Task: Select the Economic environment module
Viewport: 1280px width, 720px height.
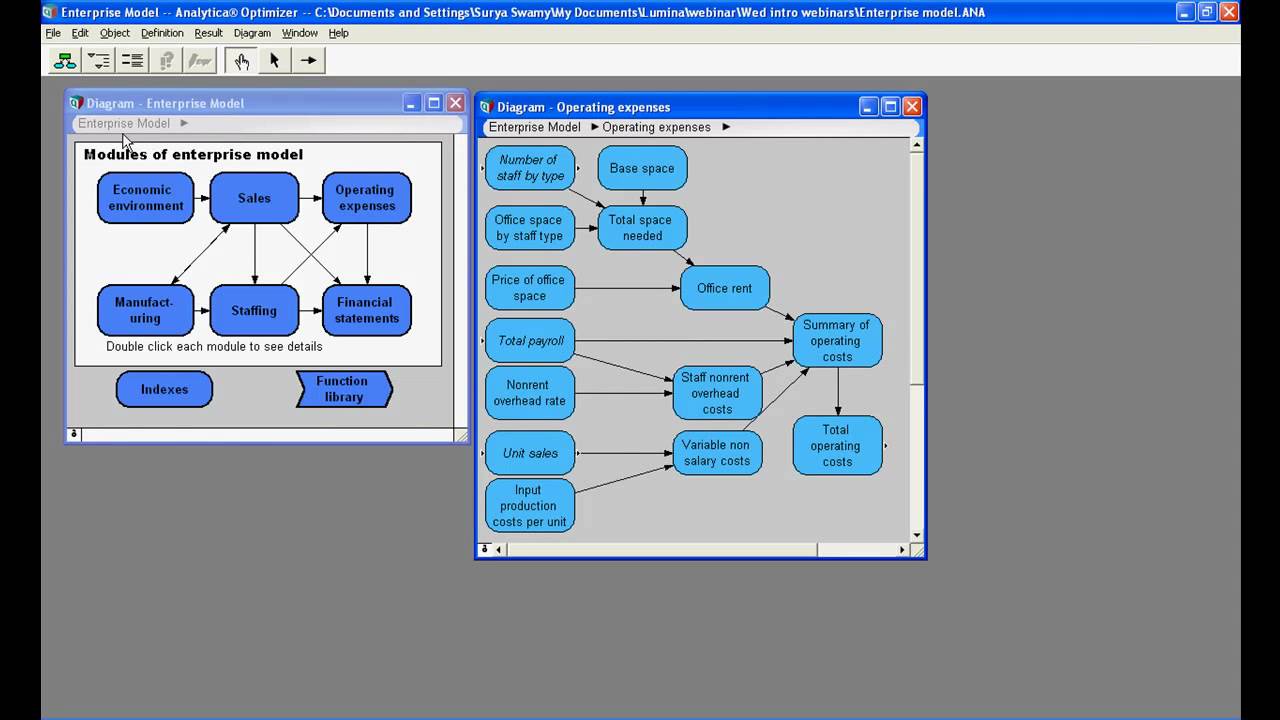Action: (x=146, y=198)
